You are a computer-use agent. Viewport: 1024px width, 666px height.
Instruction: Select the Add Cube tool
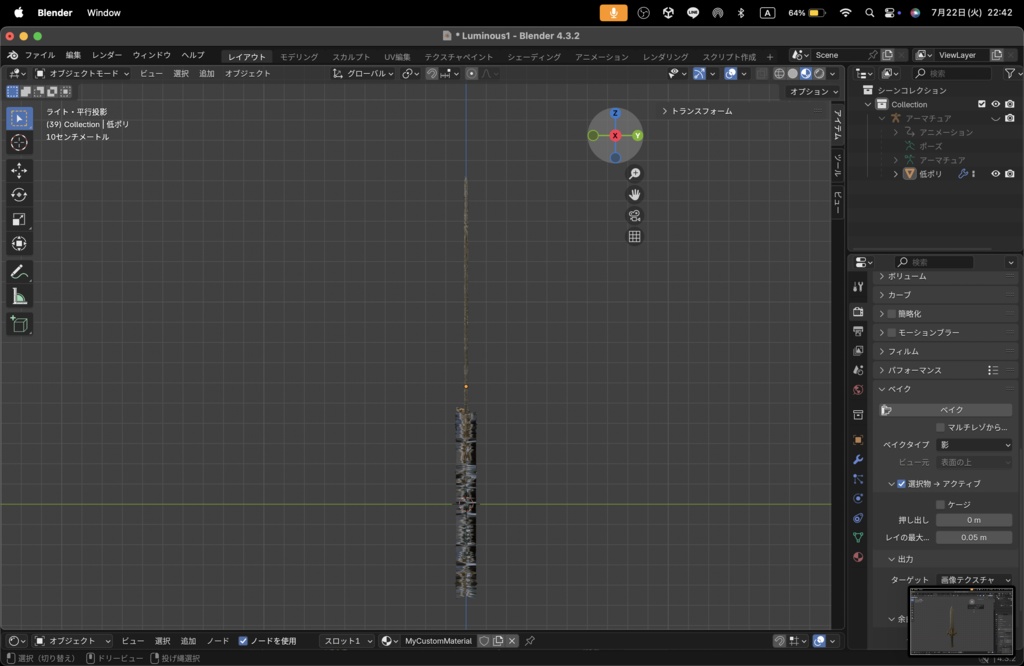[19, 324]
